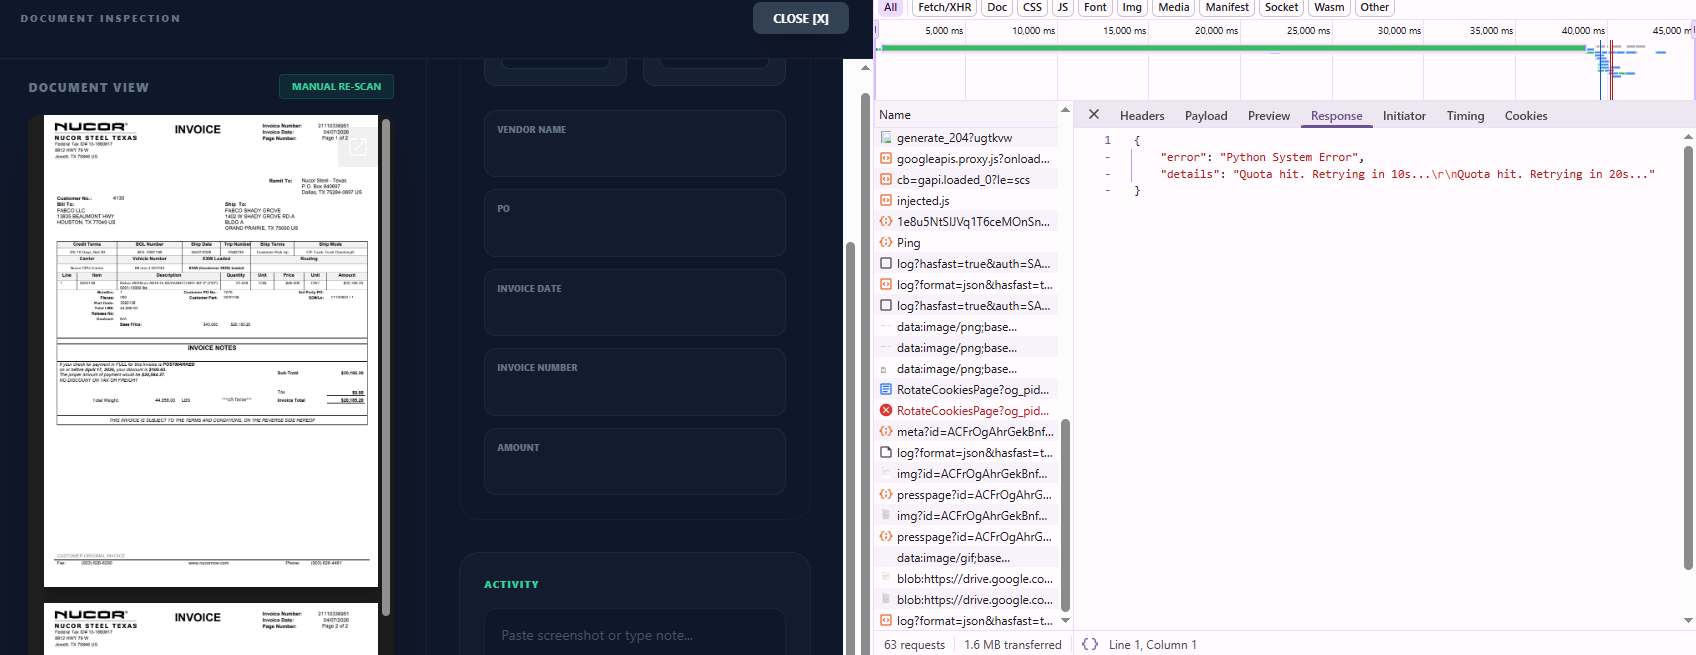The image size is (1696, 655).
Task: Click the pretty-print braces icon
Action: [x=1090, y=644]
